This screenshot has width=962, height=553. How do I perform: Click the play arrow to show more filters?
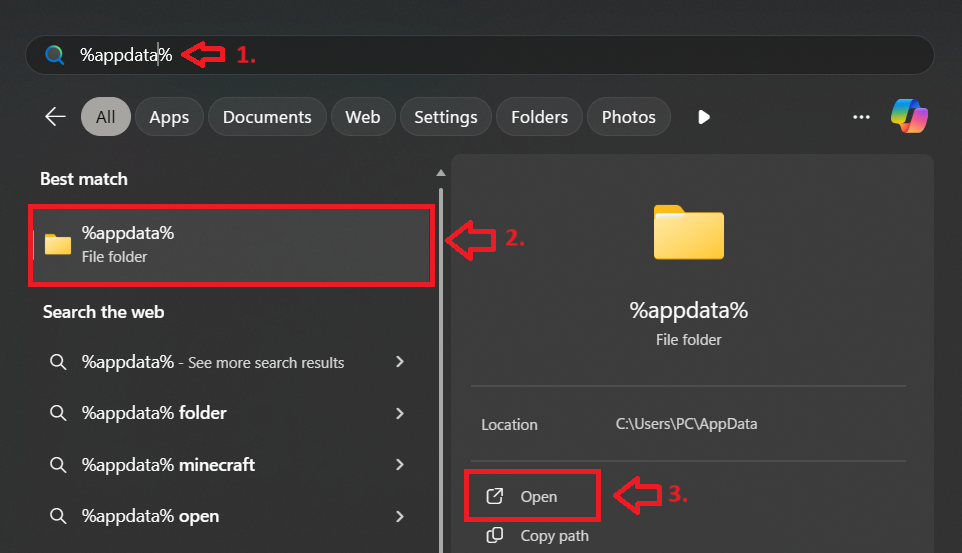coord(704,117)
